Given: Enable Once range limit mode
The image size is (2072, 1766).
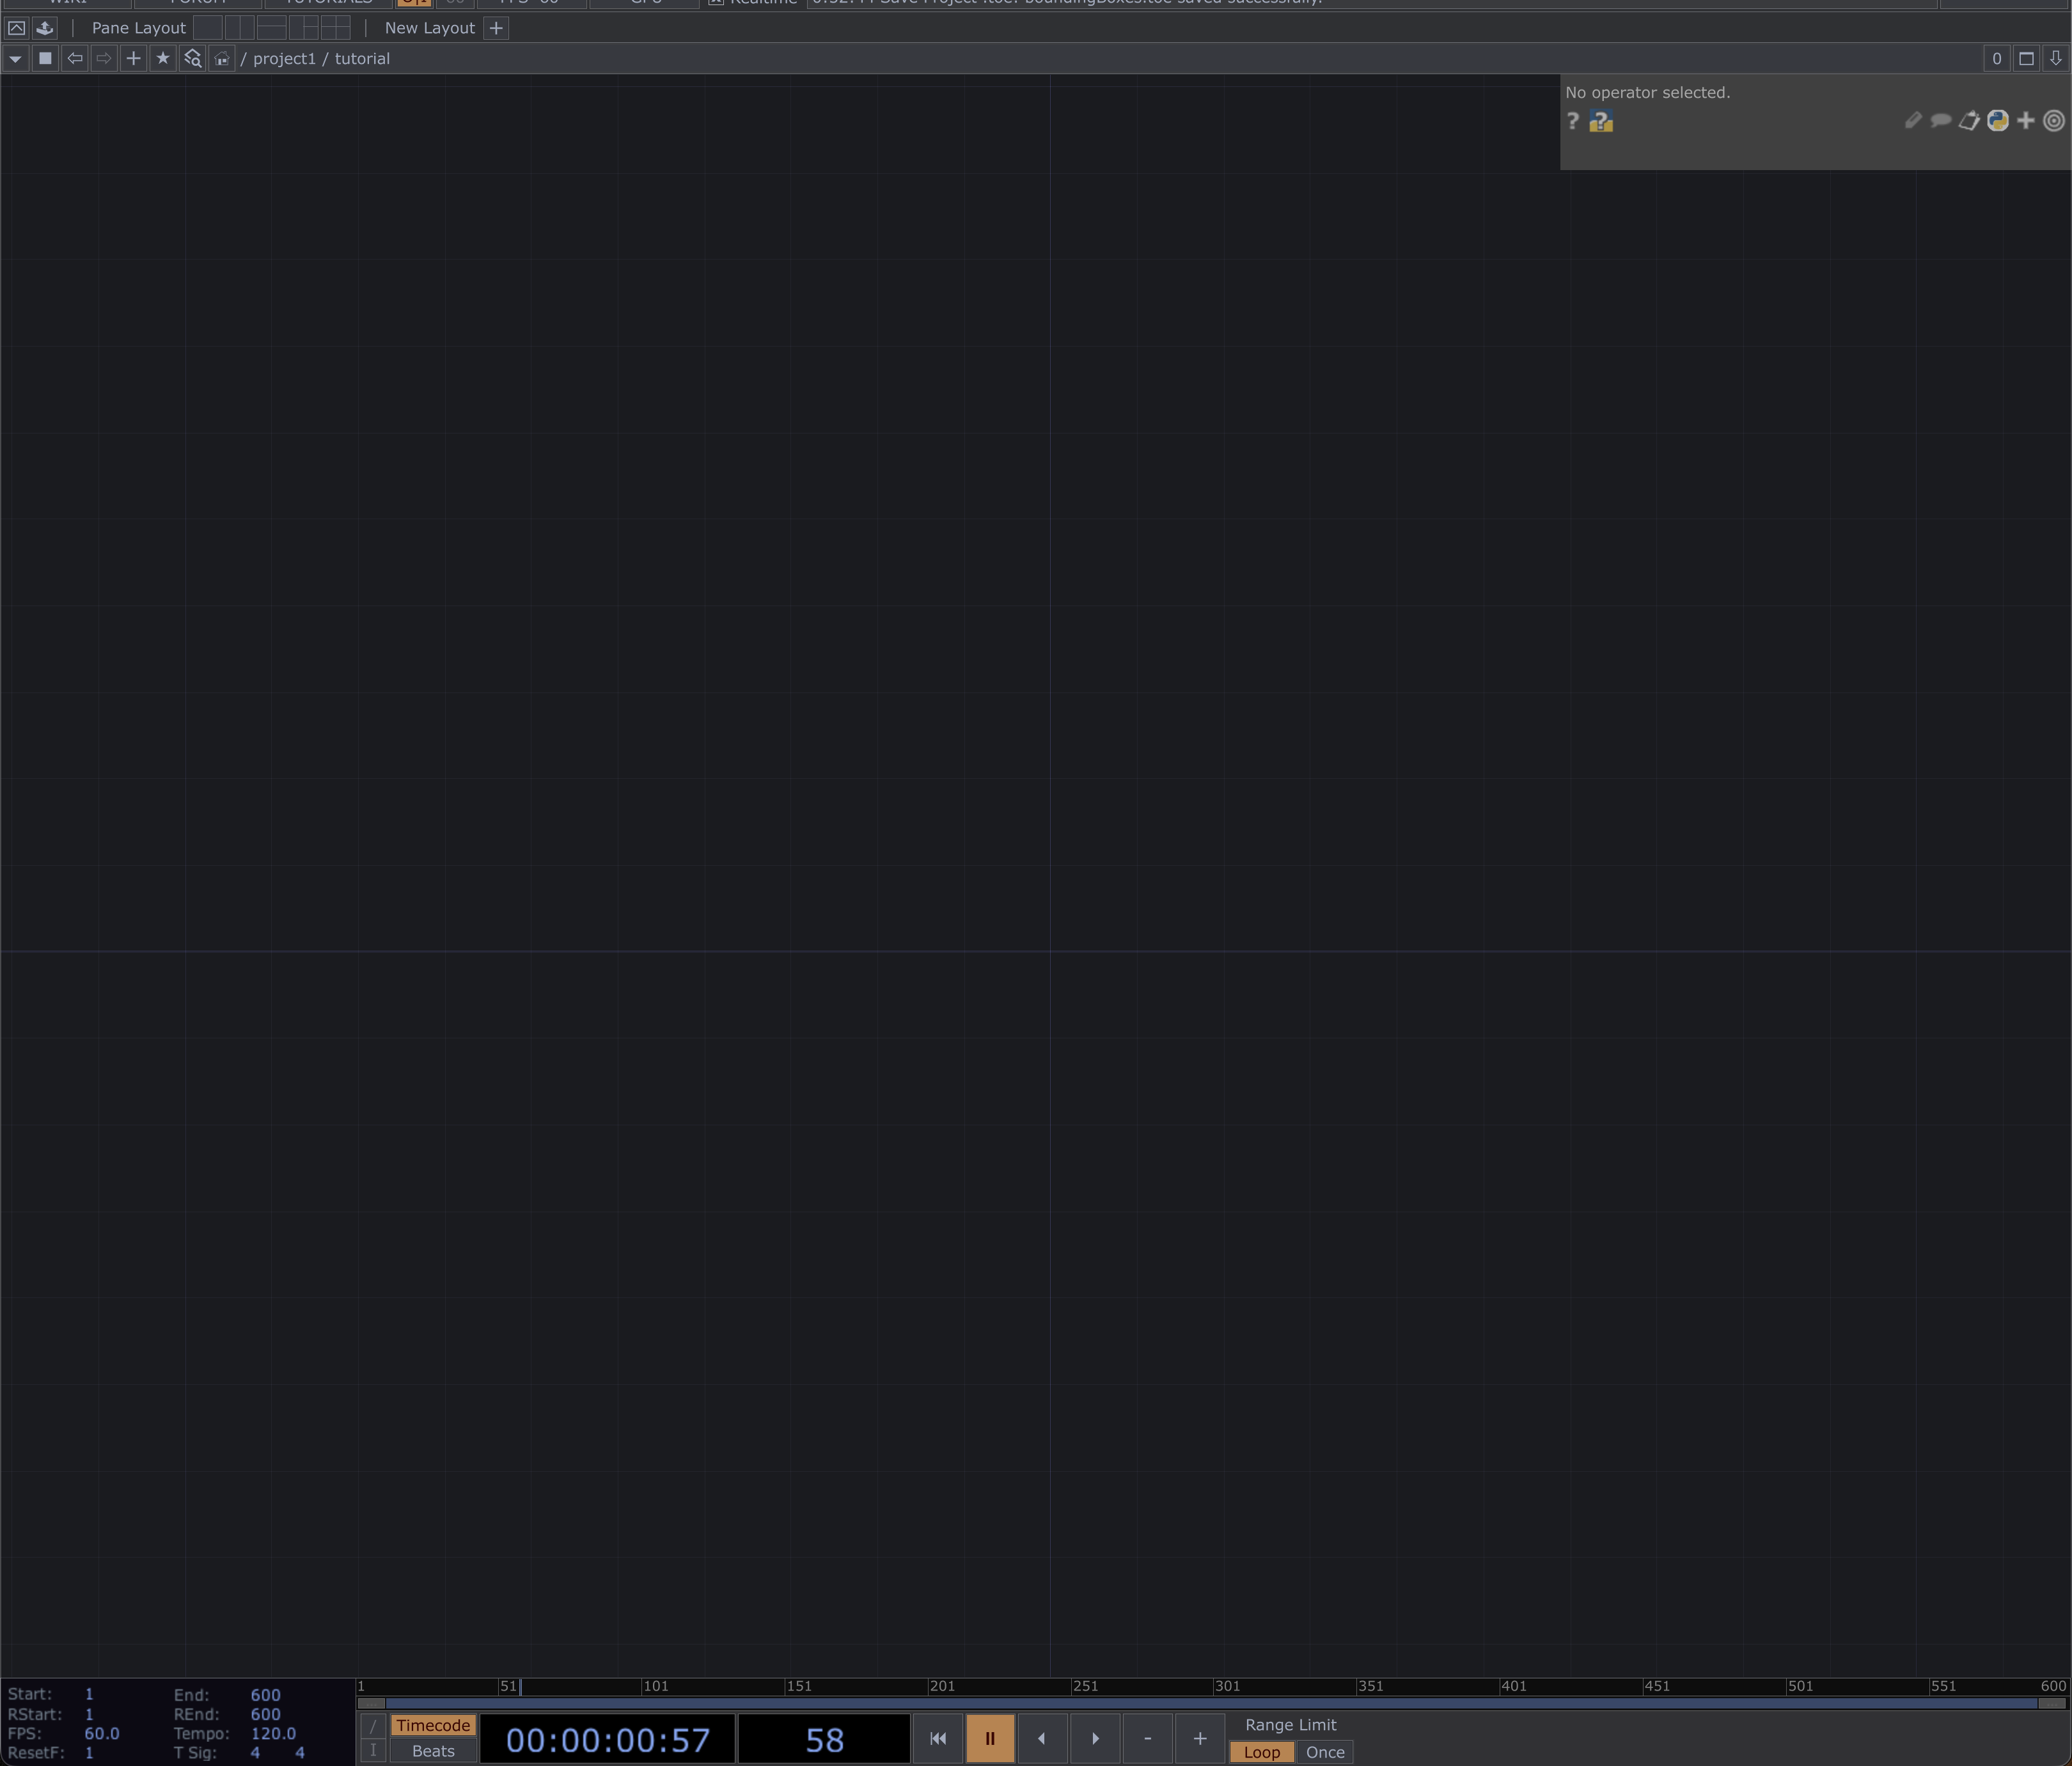Looking at the screenshot, I should coord(1324,1752).
